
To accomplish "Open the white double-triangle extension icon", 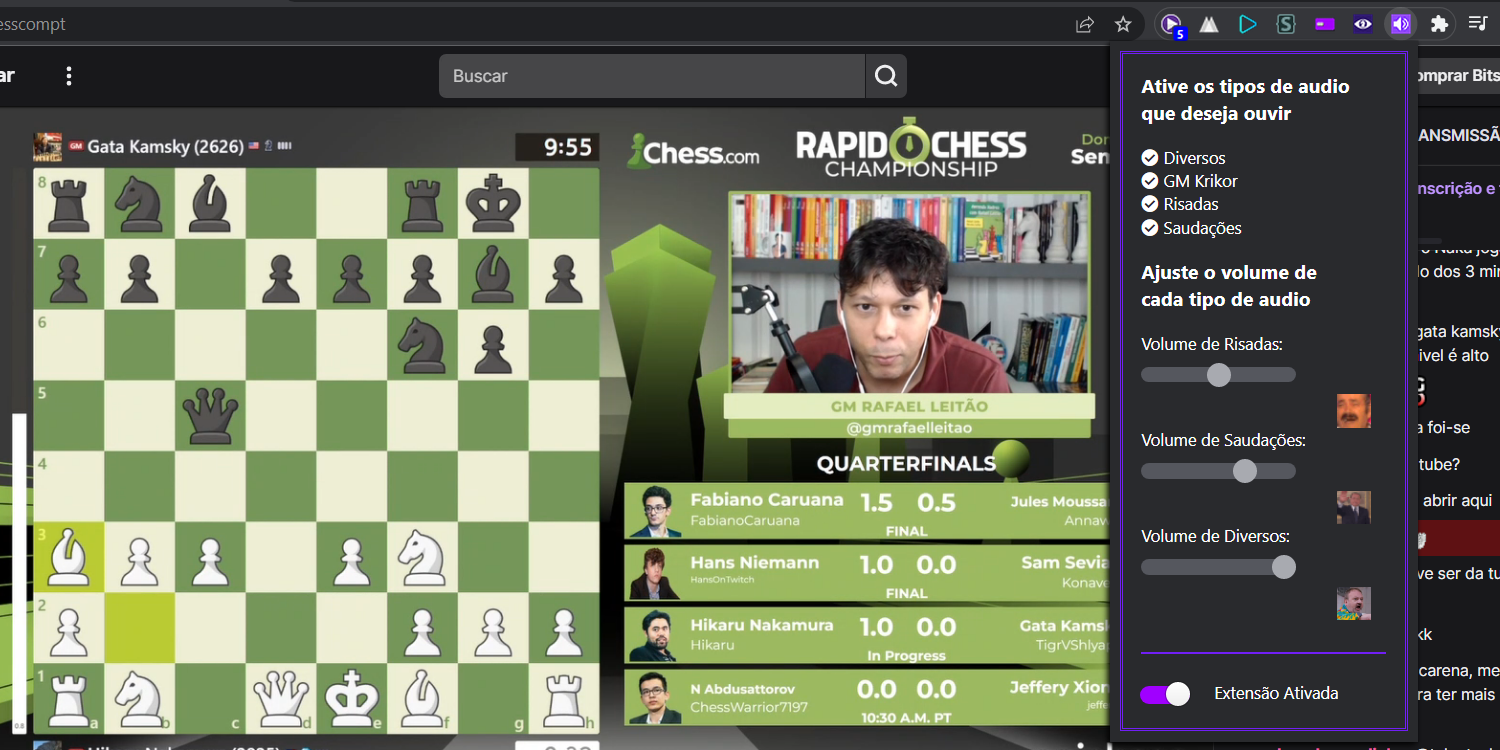I will (1209, 24).
